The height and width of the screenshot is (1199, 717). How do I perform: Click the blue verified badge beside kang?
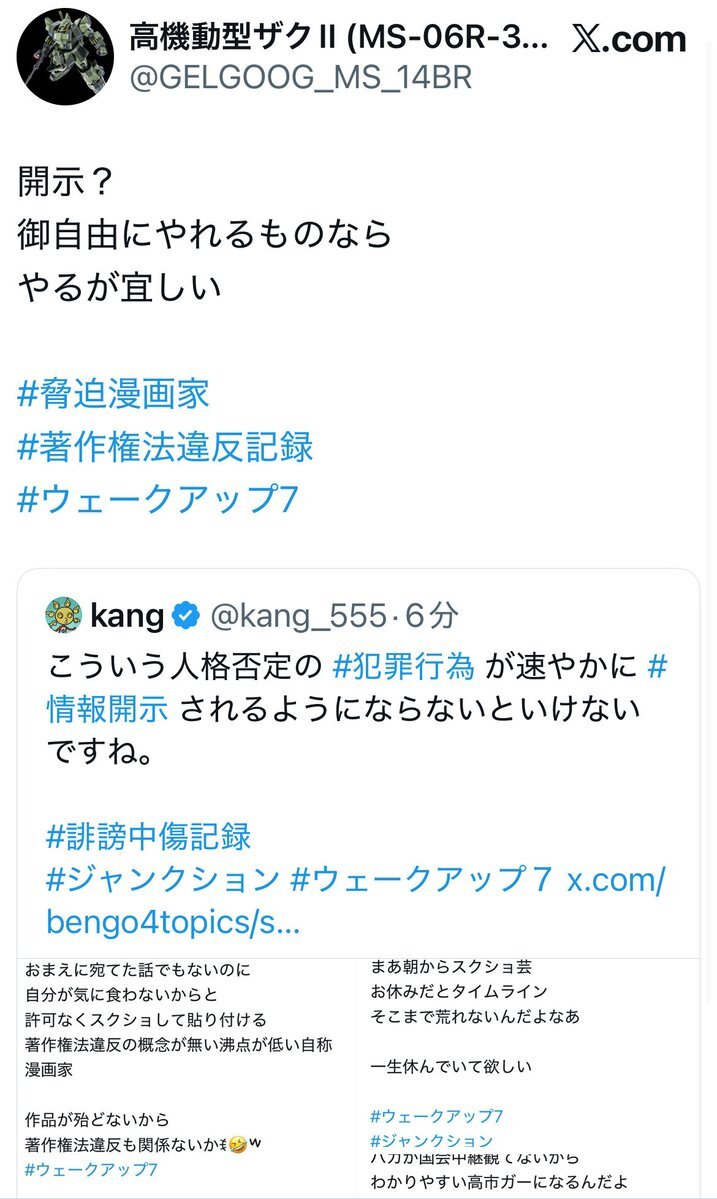point(187,616)
